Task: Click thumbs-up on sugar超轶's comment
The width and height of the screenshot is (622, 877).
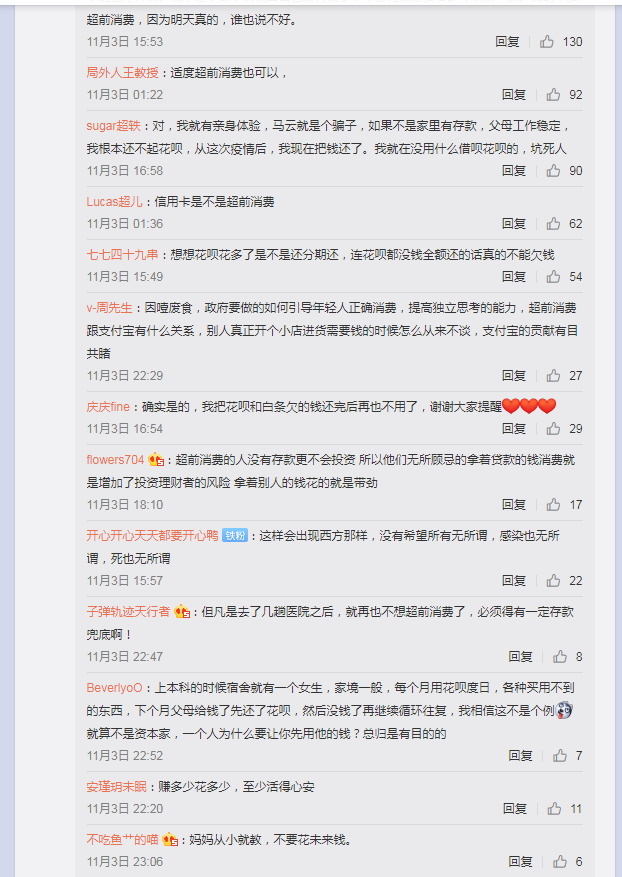Action: click(x=553, y=171)
